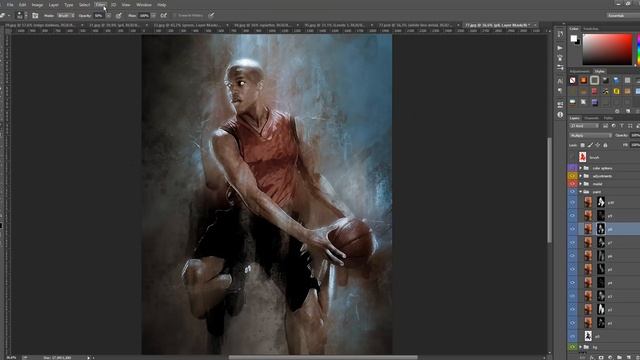Collapse the paint group

(x=581, y=191)
